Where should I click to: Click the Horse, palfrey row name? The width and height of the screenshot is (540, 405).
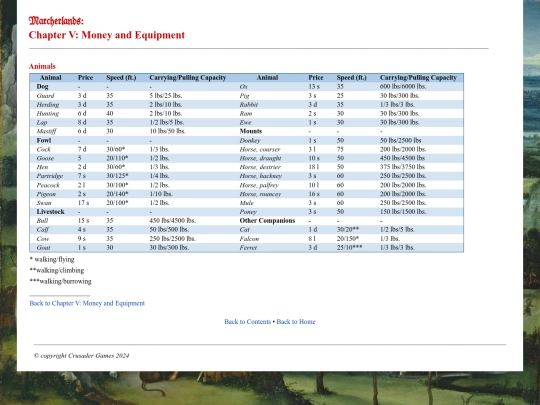(259, 185)
